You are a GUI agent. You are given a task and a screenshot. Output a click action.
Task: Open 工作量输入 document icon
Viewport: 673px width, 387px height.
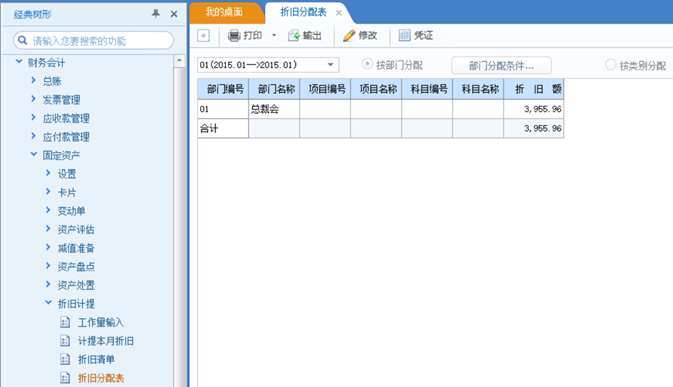click(65, 322)
